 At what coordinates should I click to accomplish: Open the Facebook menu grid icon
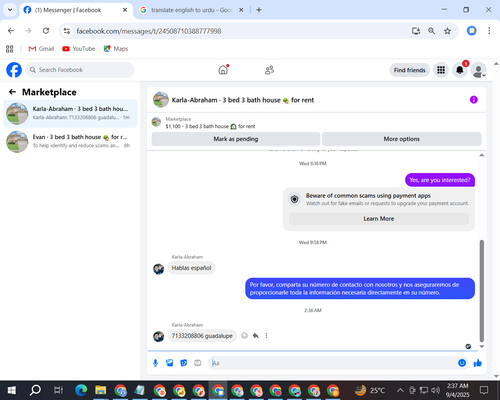441,70
